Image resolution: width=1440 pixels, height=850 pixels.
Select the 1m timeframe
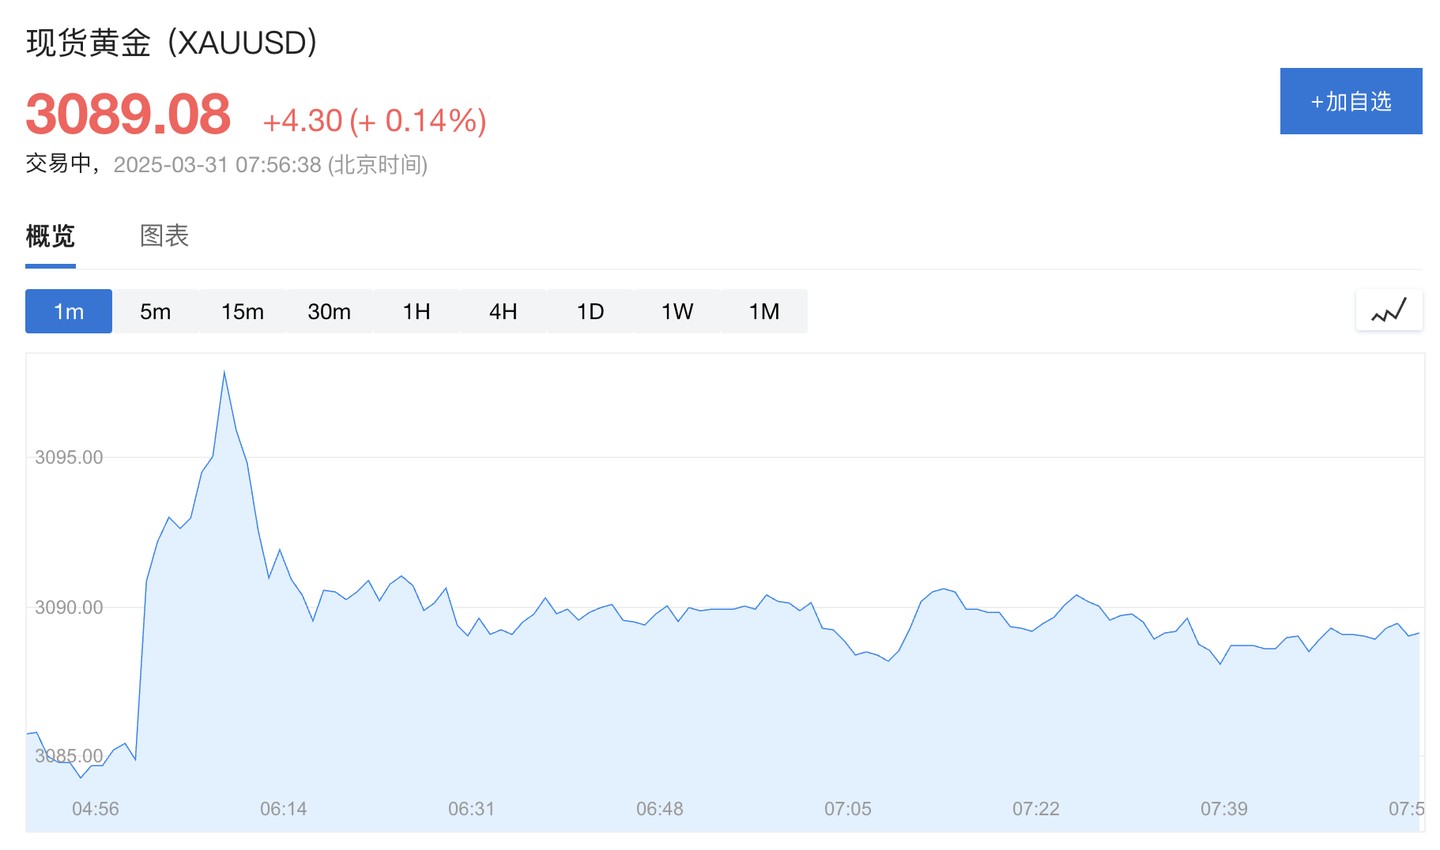(x=68, y=311)
